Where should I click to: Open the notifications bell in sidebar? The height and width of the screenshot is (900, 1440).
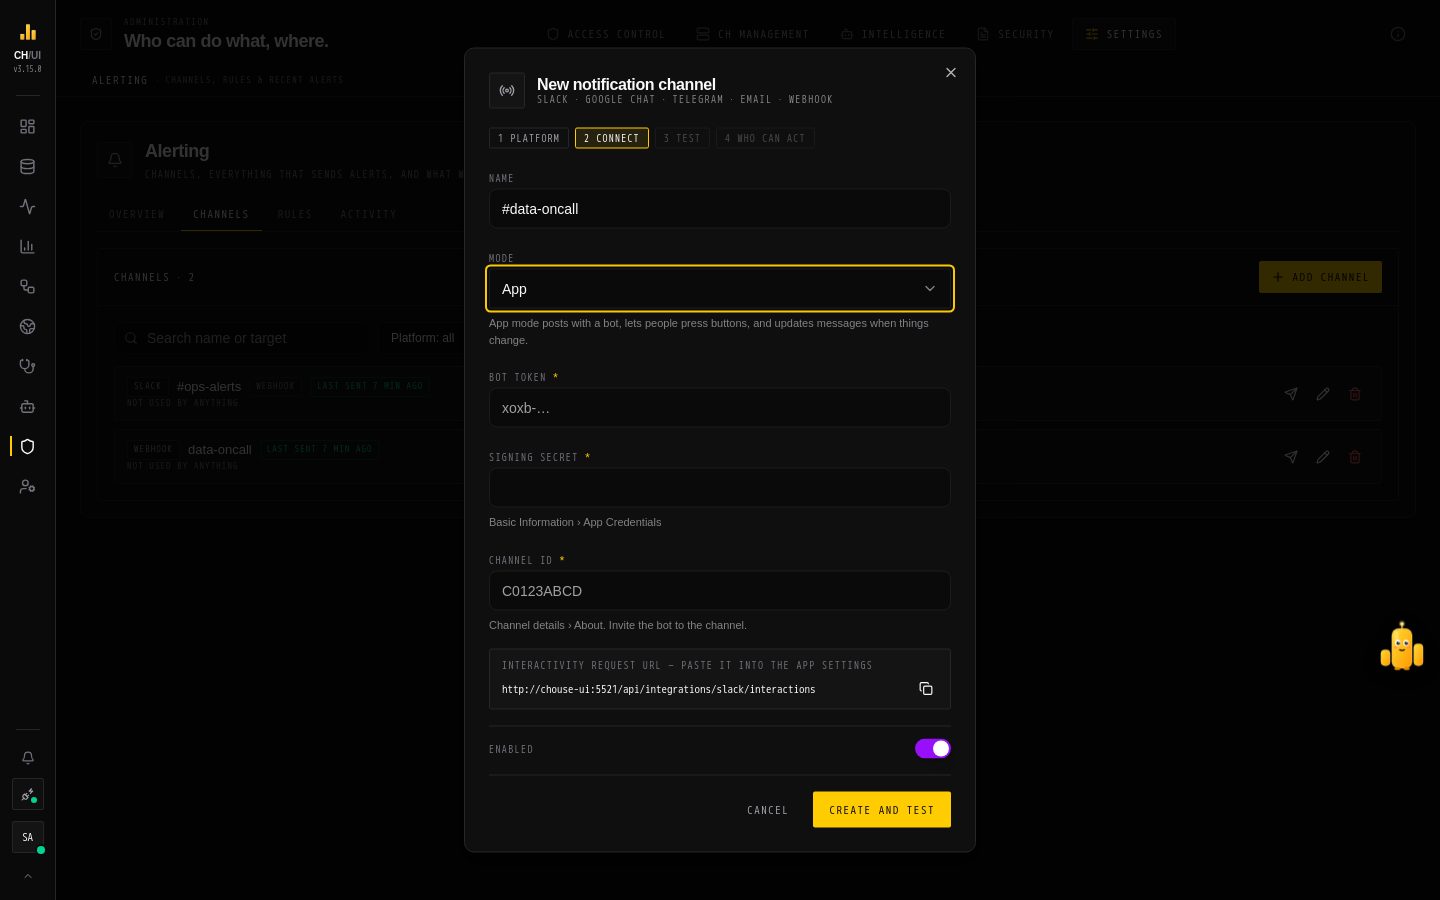28,758
